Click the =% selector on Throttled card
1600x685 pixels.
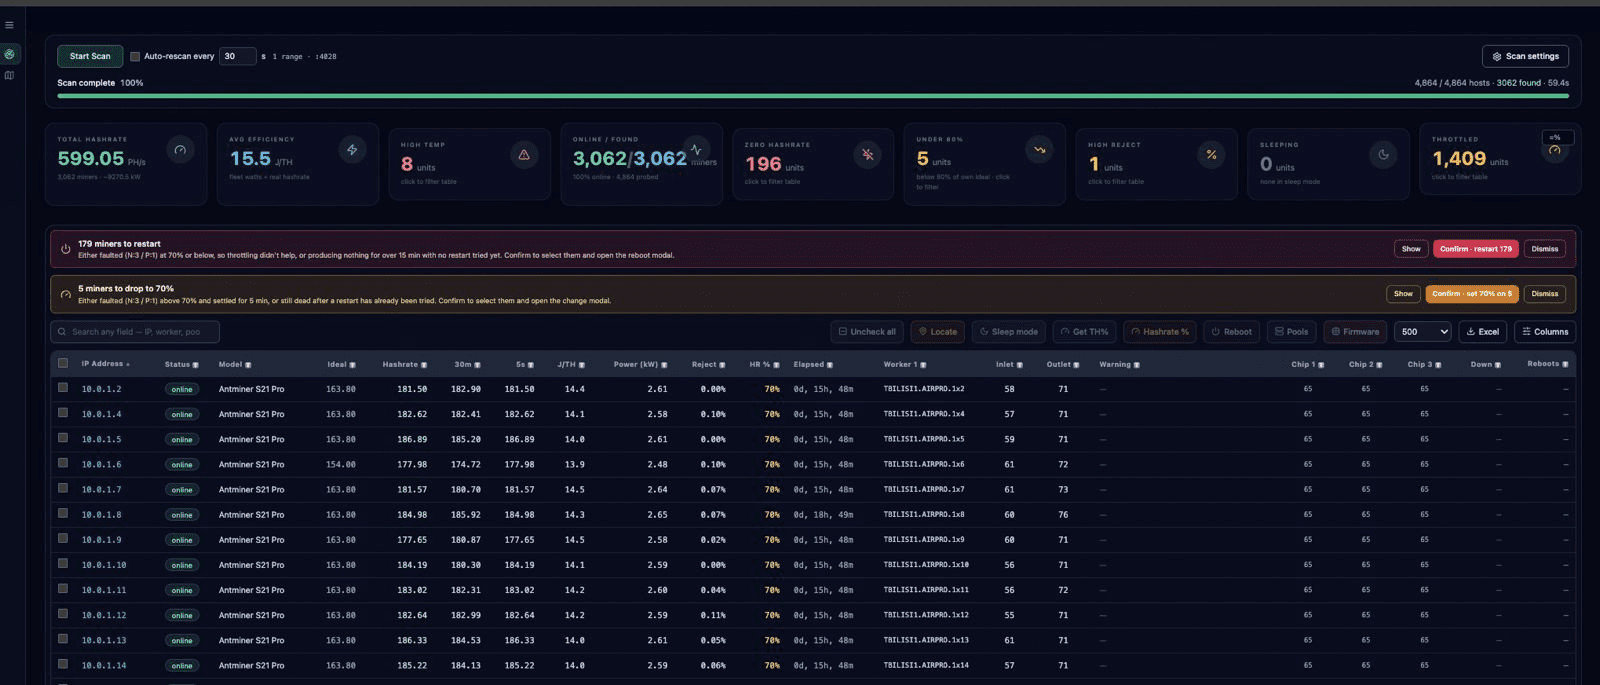[1557, 137]
